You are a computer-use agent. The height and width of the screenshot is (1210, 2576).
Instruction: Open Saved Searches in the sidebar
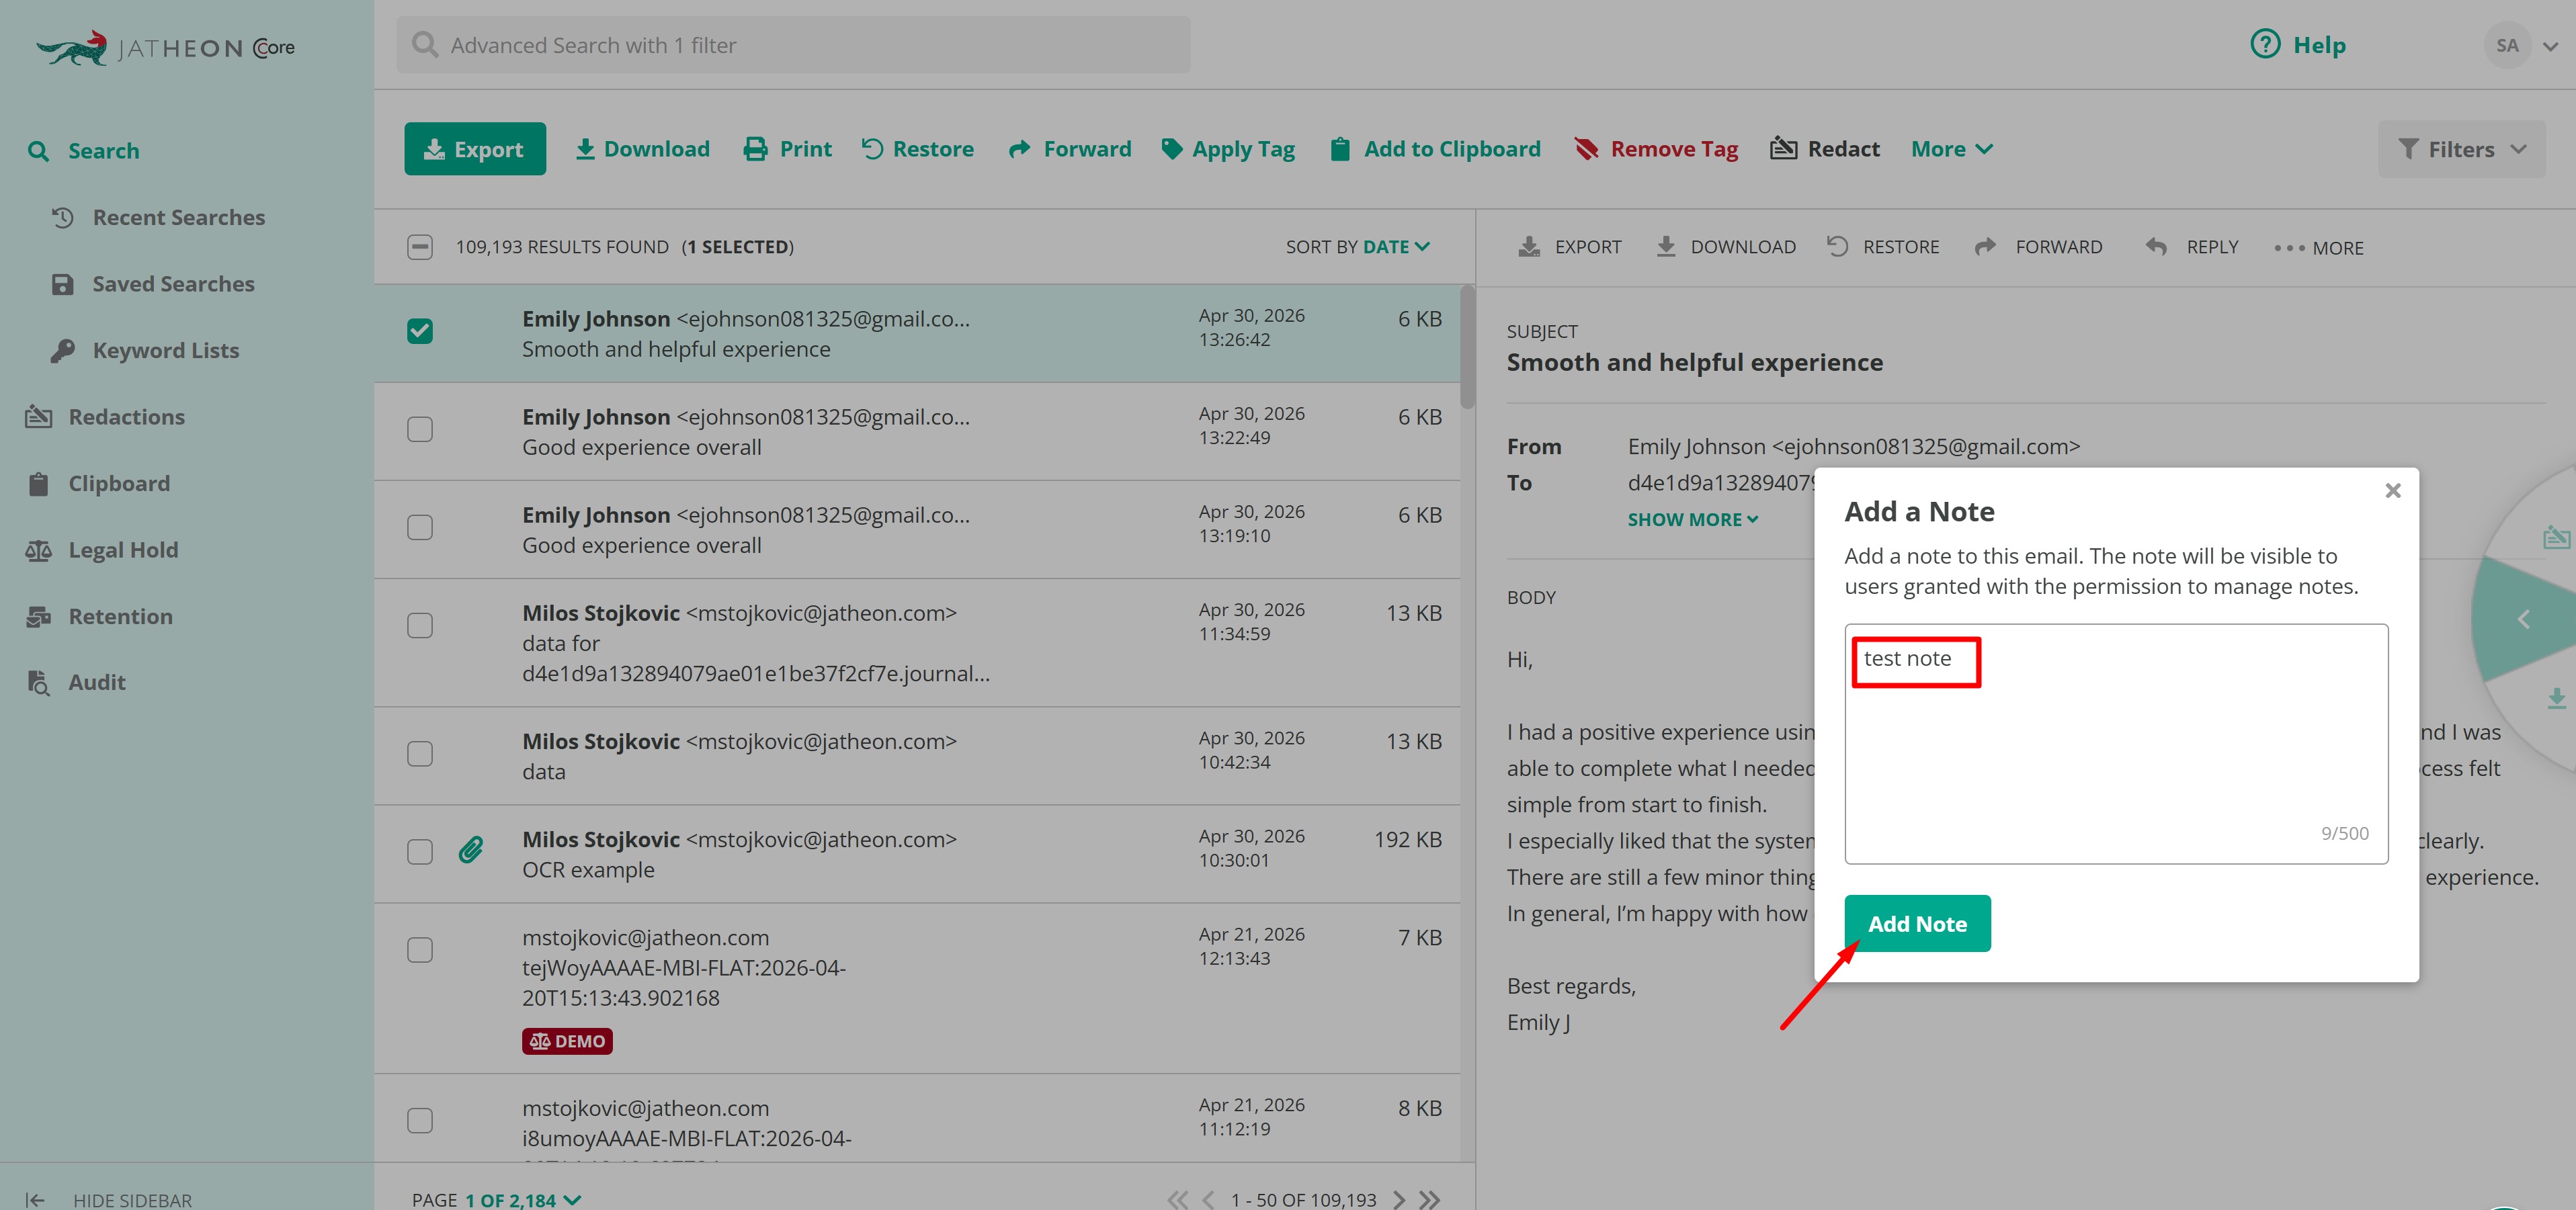153,284
